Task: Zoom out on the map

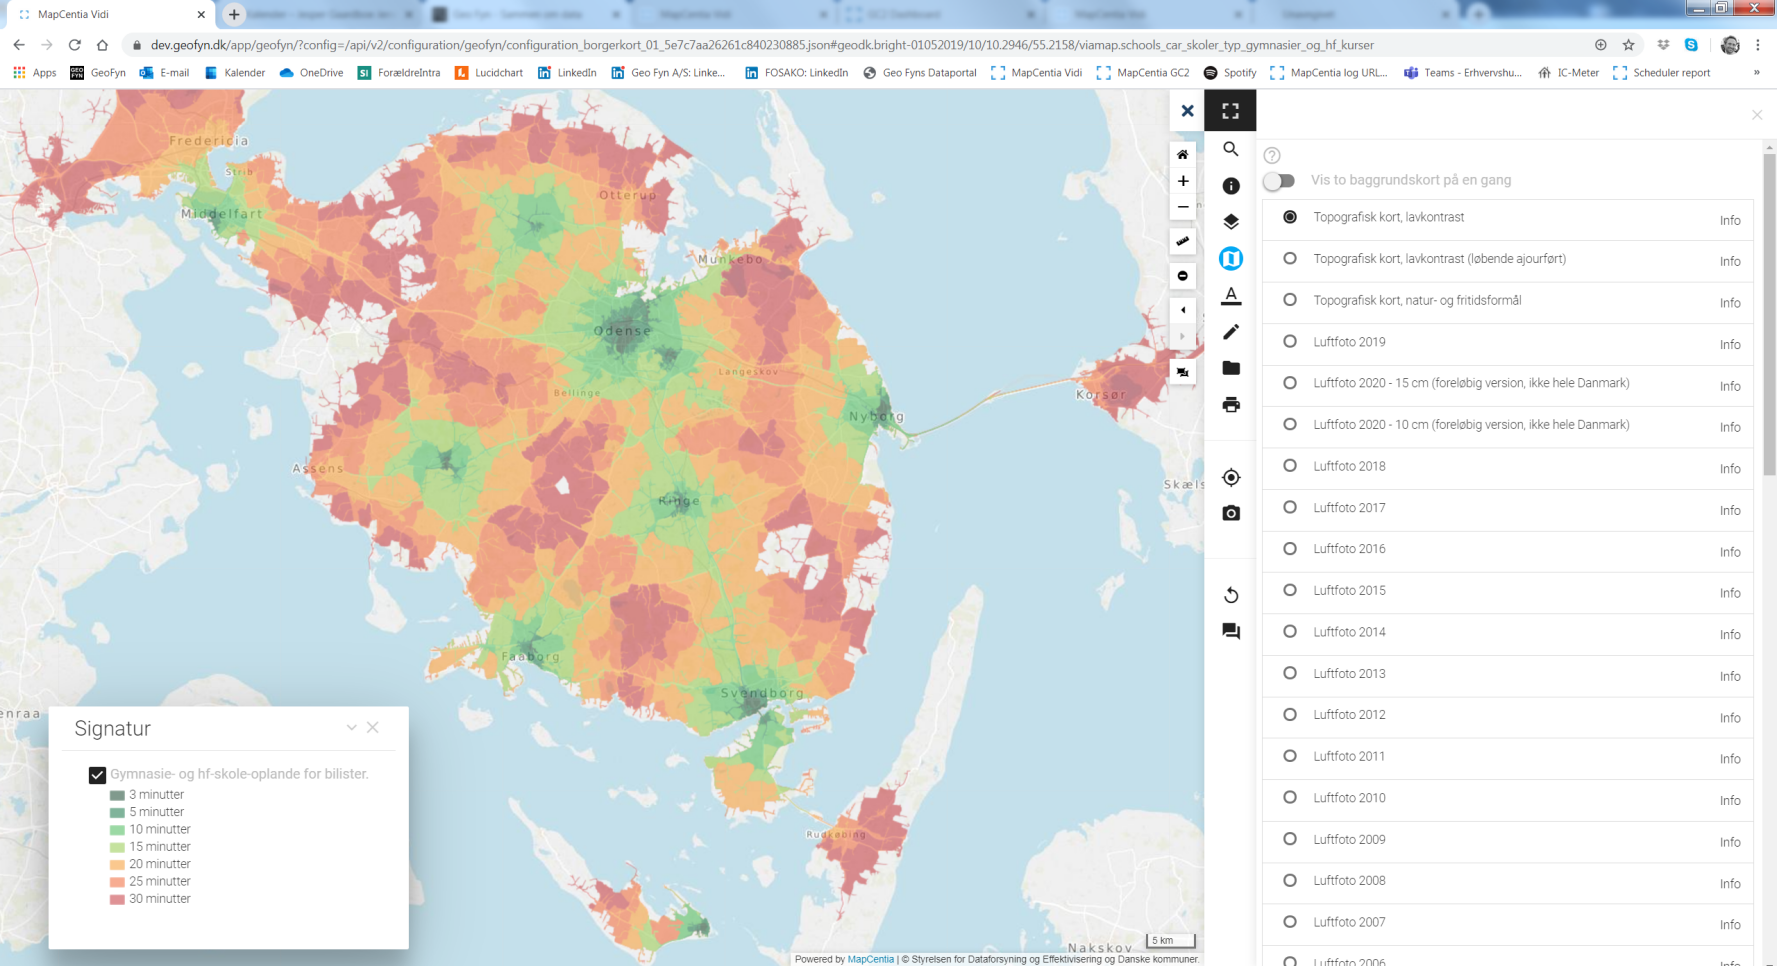Action: pos(1183,207)
